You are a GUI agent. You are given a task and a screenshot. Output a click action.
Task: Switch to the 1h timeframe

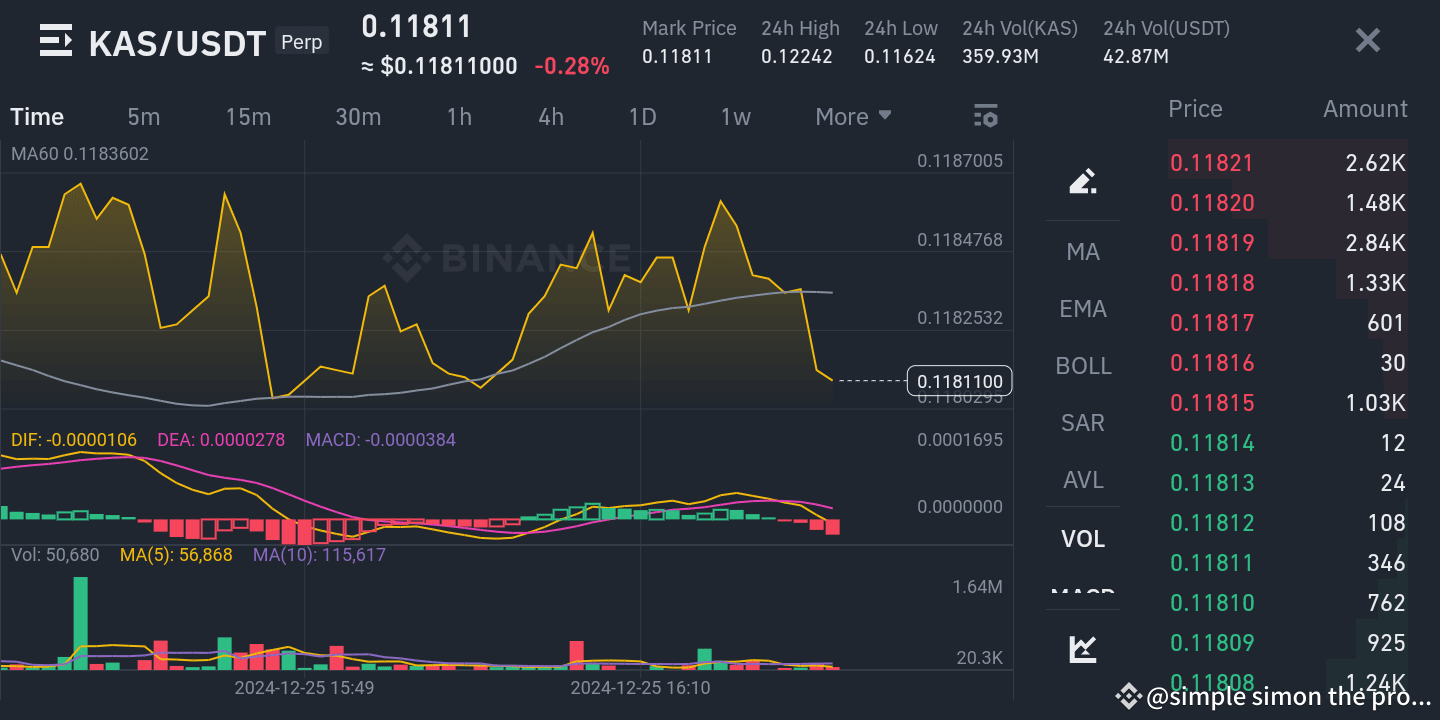[459, 116]
